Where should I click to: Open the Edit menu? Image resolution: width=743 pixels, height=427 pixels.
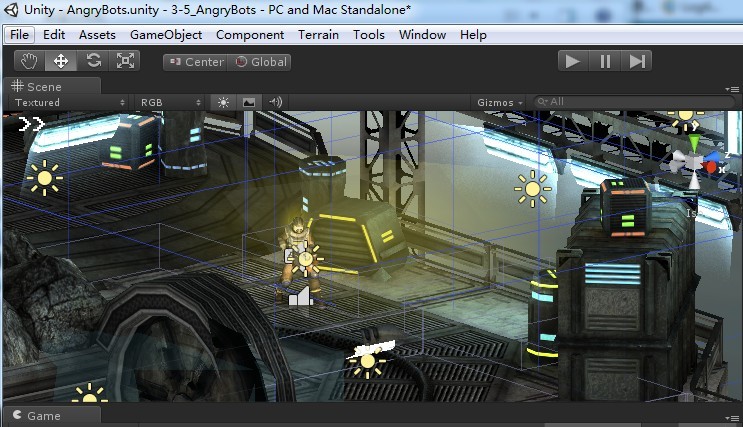point(54,35)
